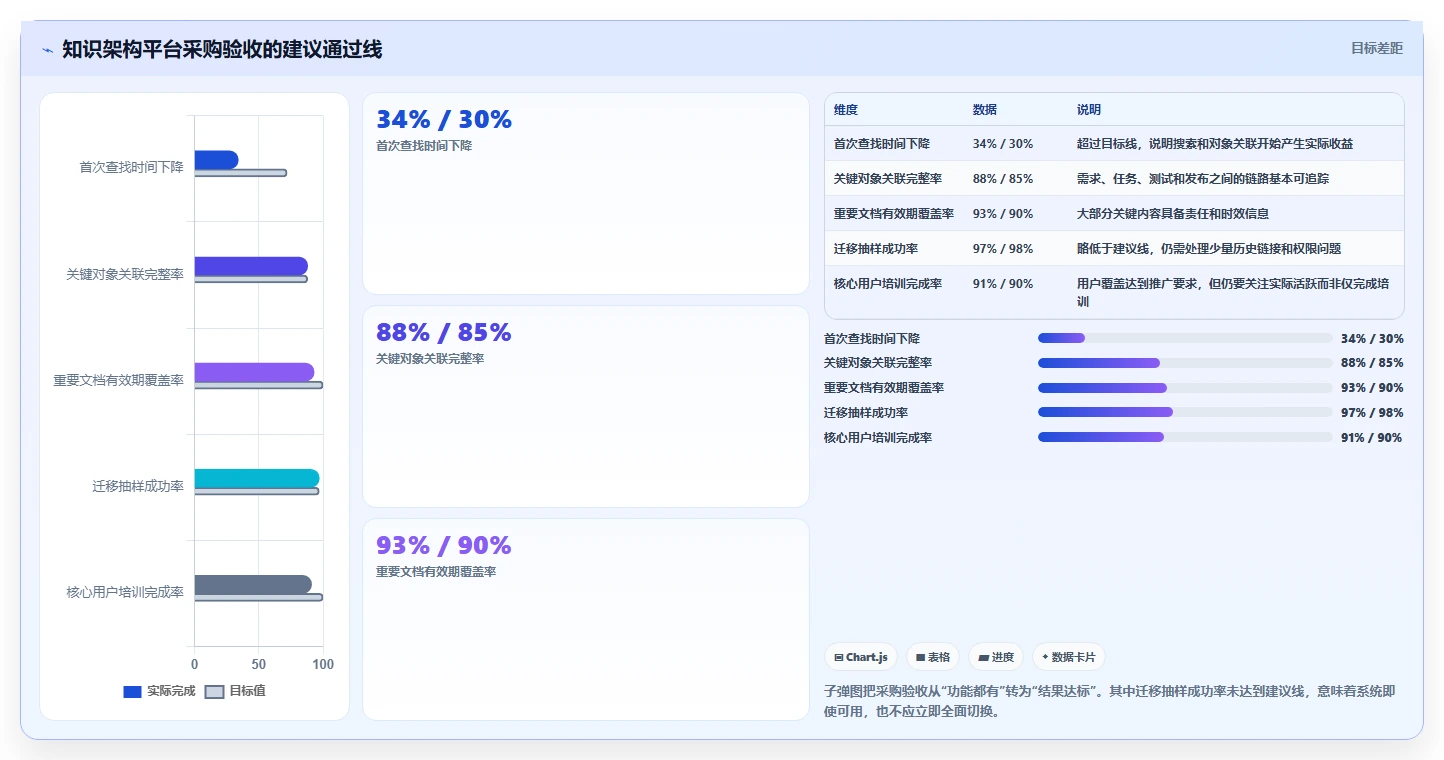Select the 34% / 30% data card value
1444x760 pixels.
click(x=444, y=120)
